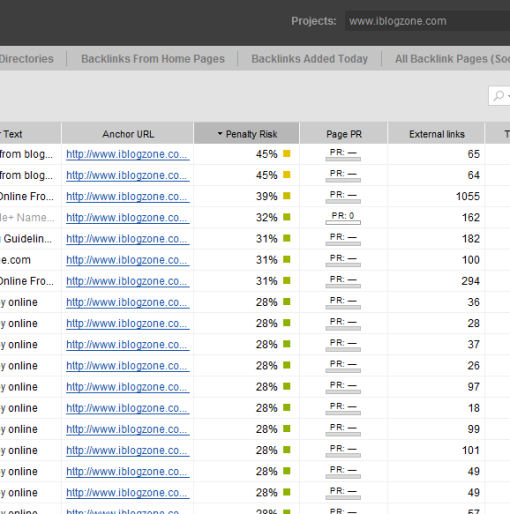Open the anchor URL link in the 101 links row
510x514 pixels.
coord(128,451)
